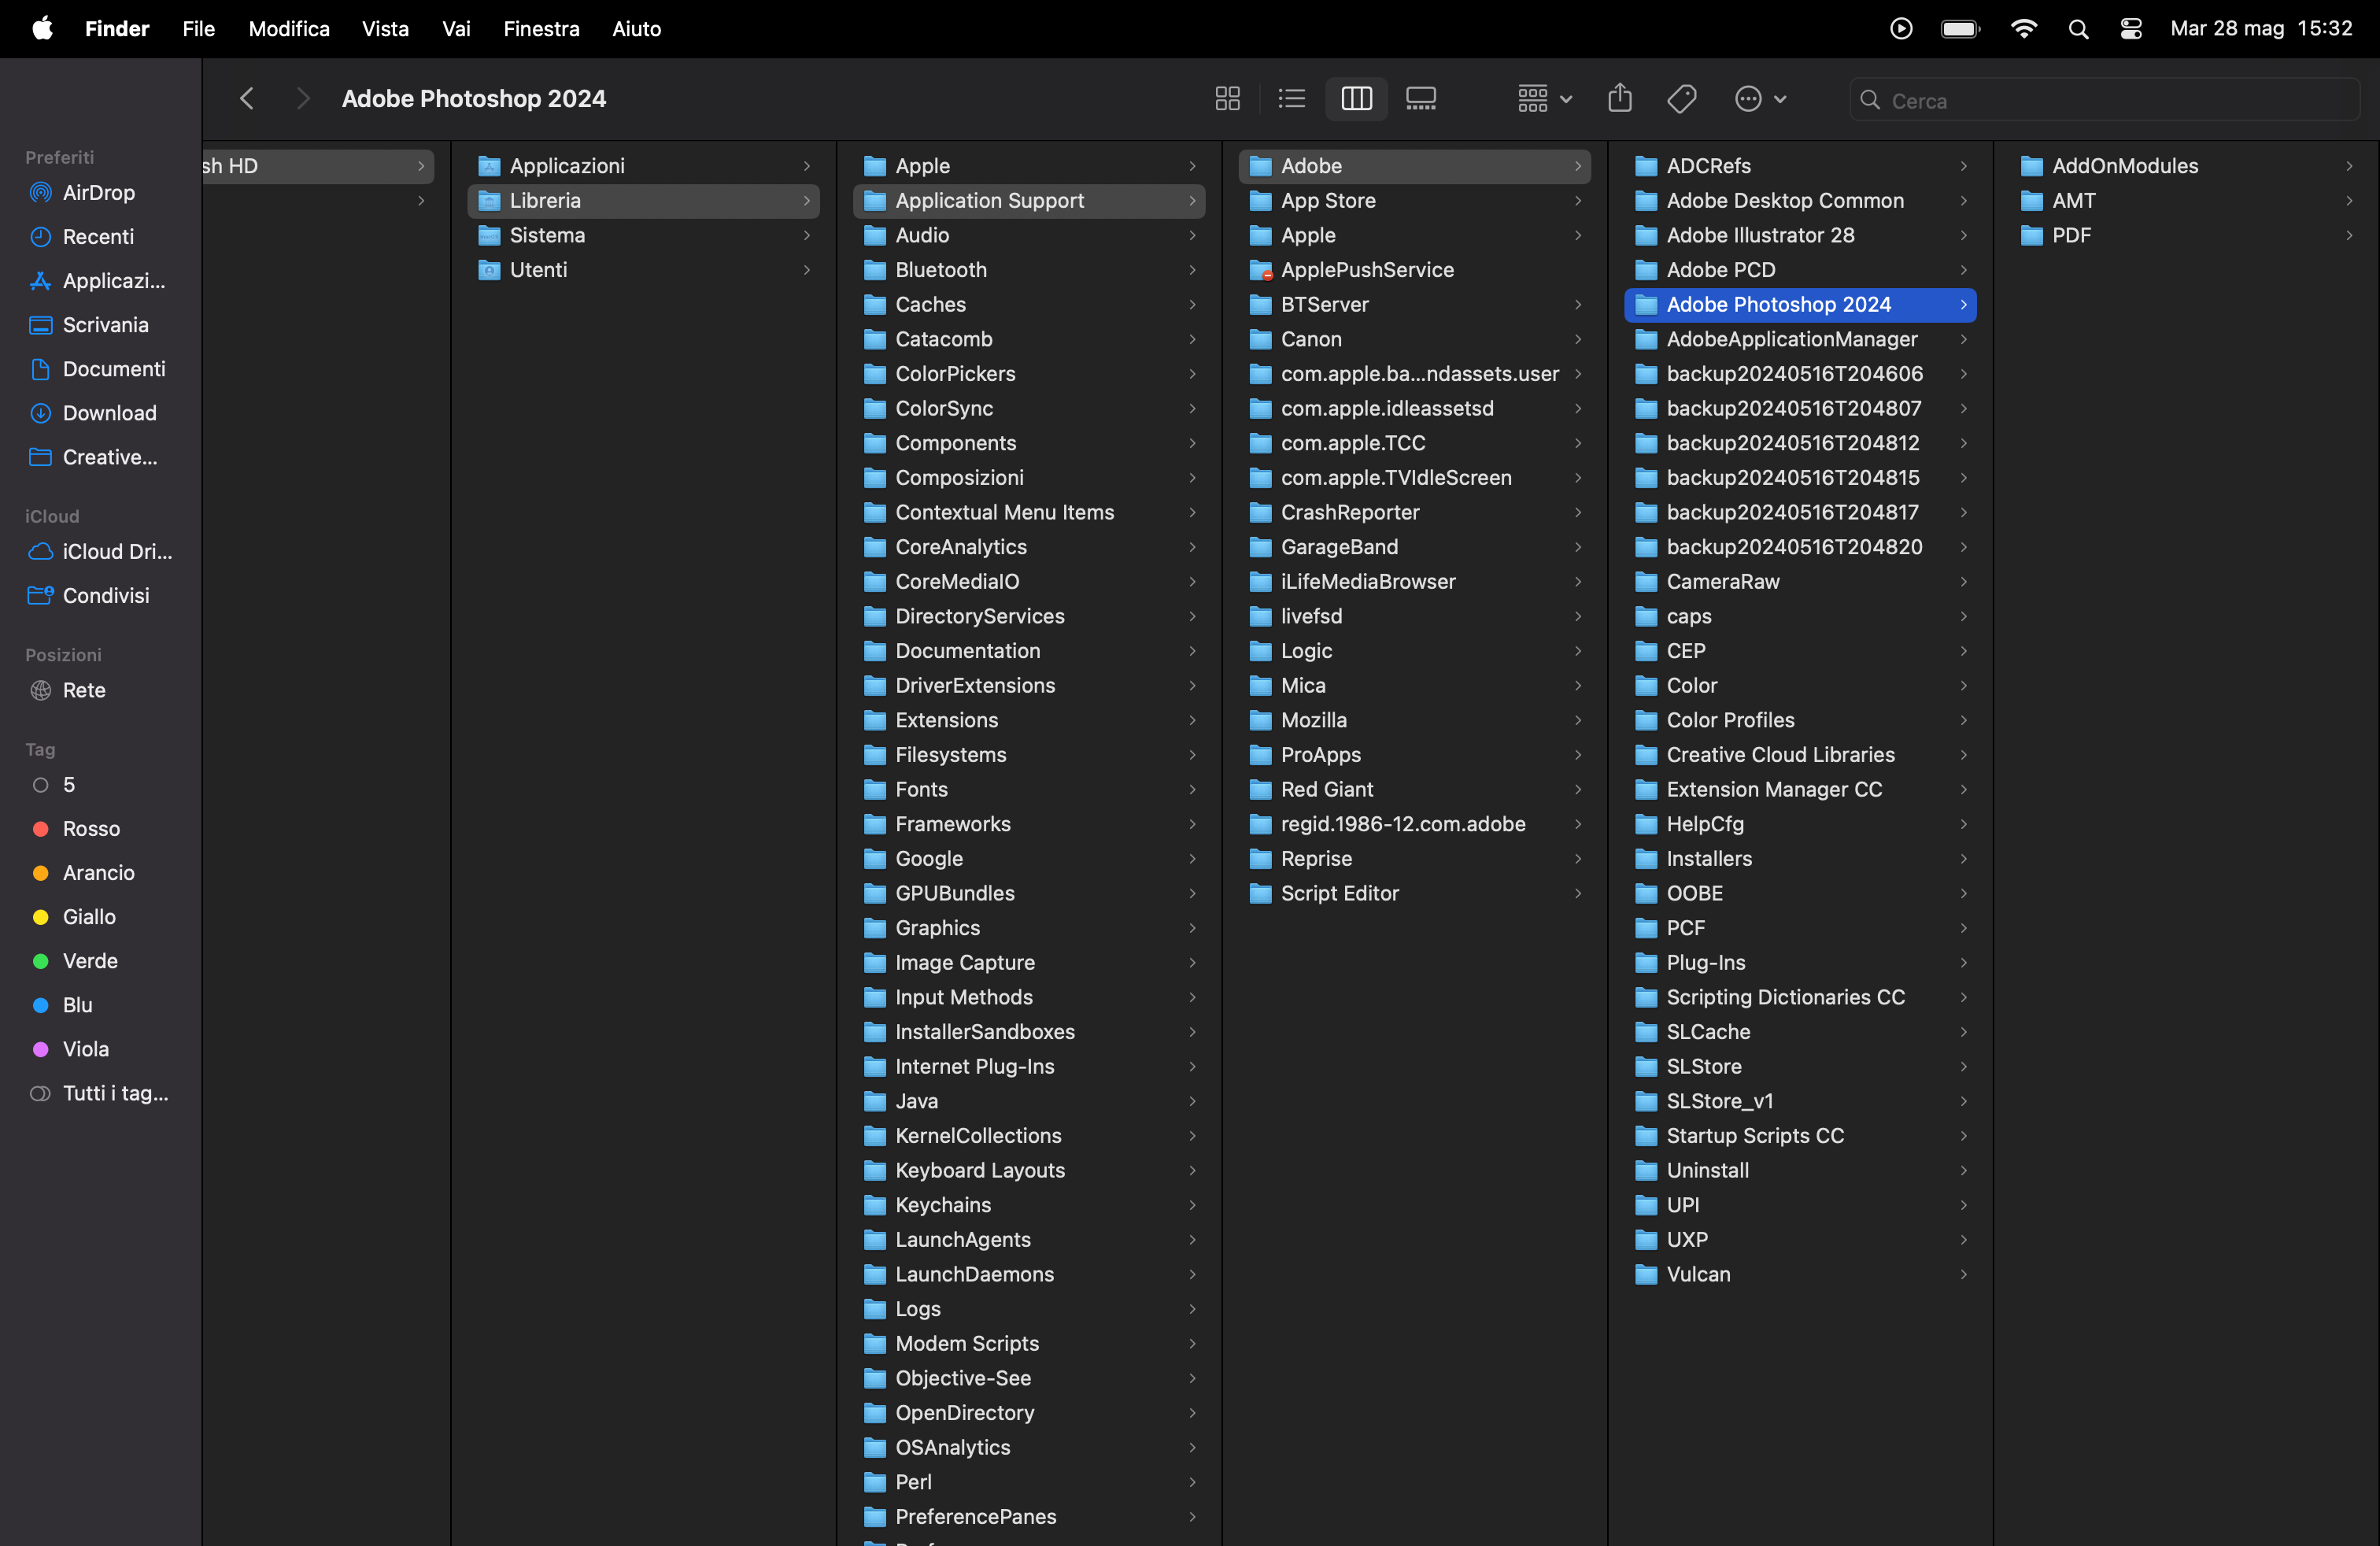
Task: Click the Cerca search field
Action: pos(2104,100)
